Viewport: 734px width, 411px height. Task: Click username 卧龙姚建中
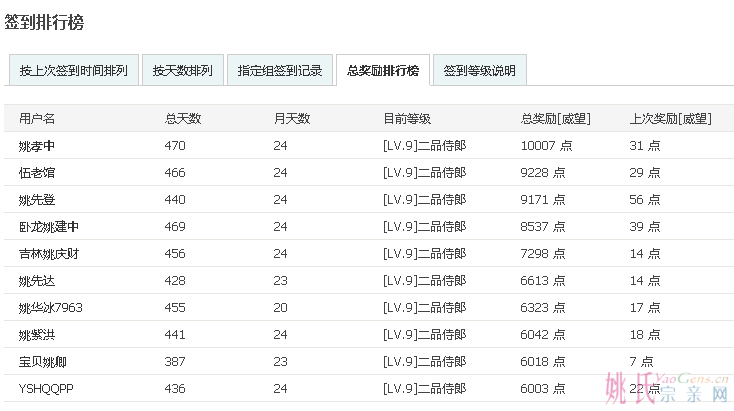point(49,227)
